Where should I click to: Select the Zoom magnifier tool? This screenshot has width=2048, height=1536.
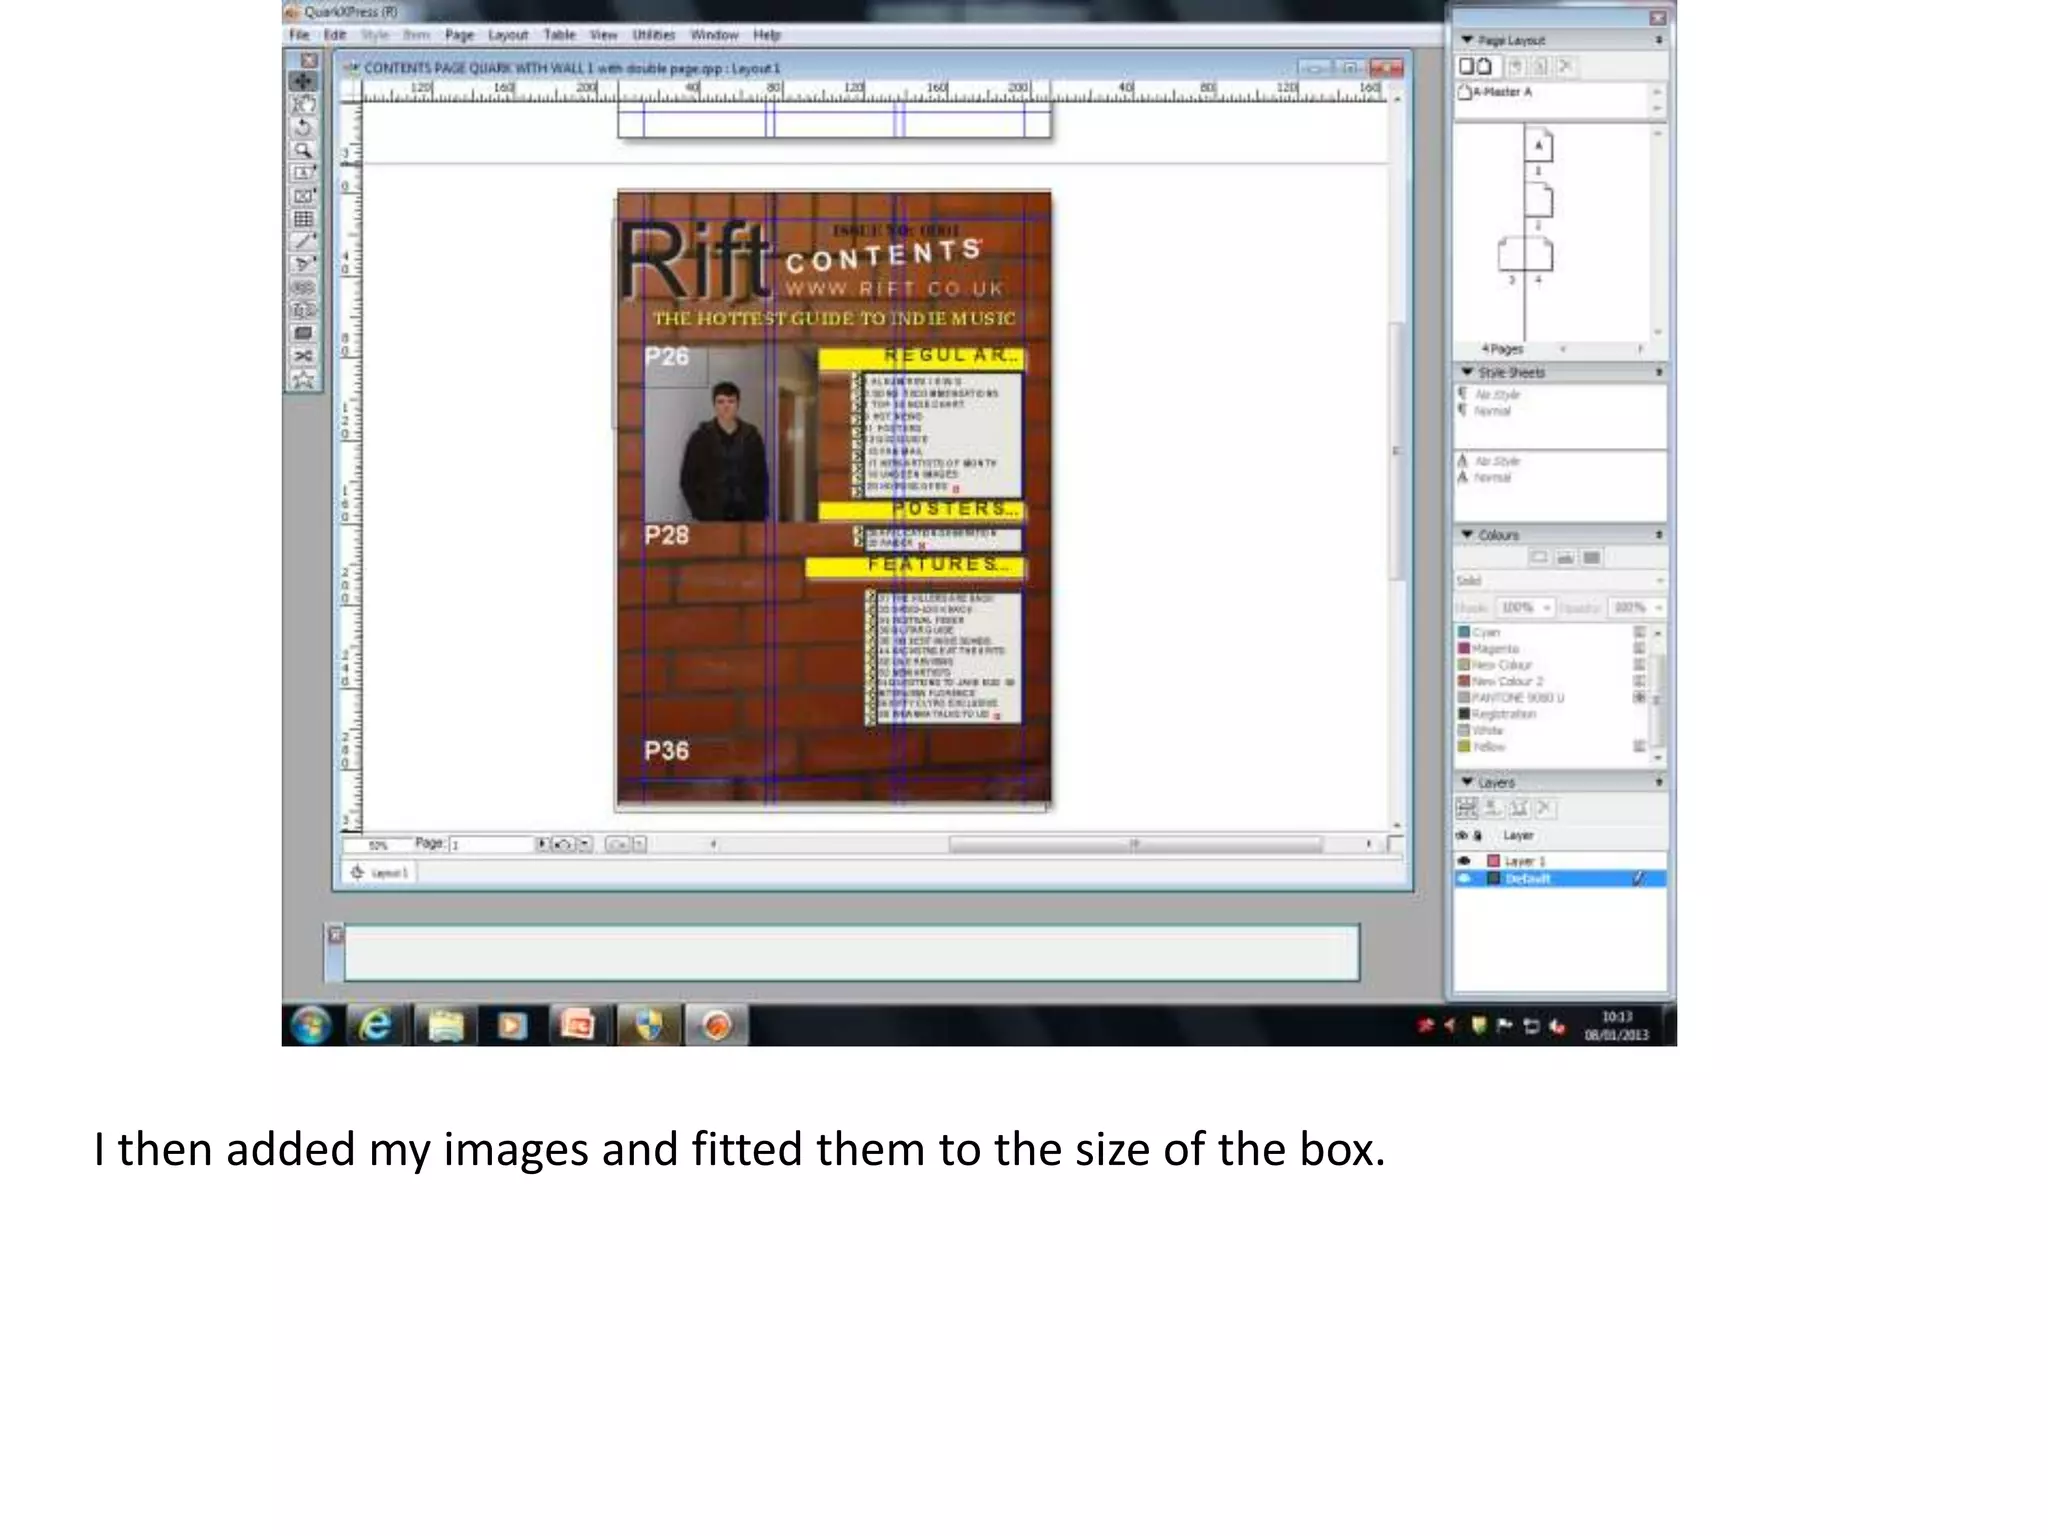303,150
